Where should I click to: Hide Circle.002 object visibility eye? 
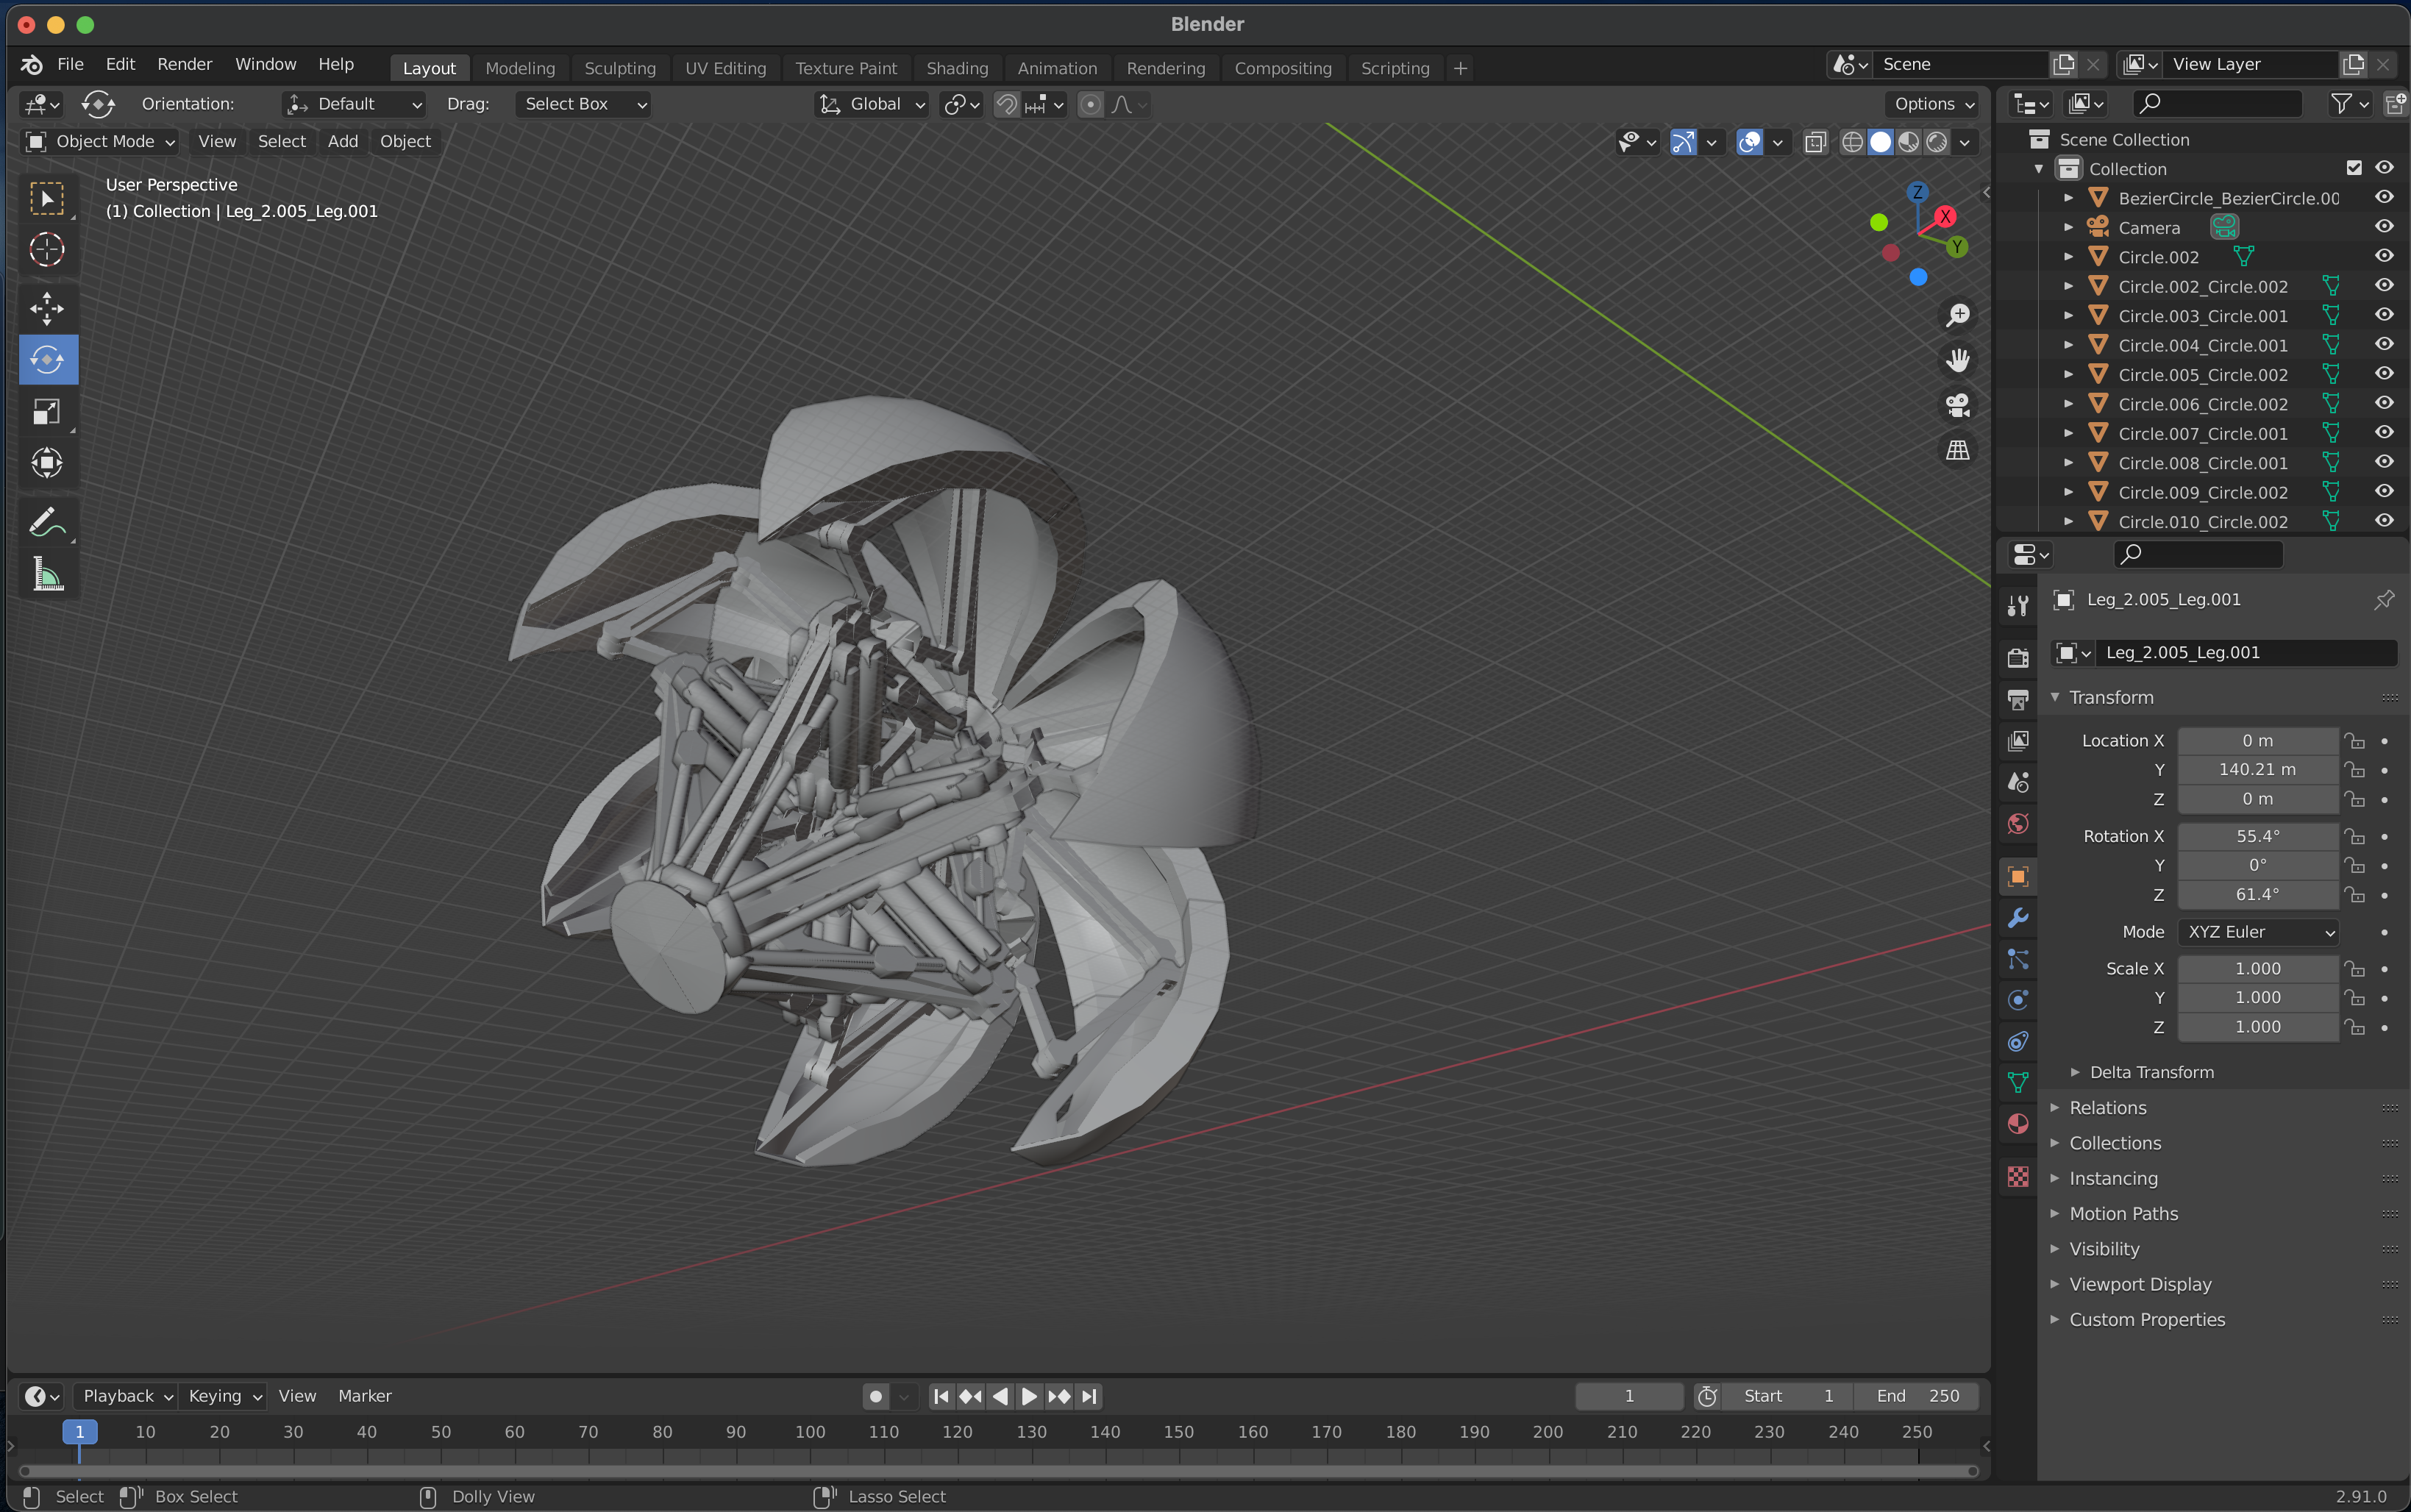[2384, 256]
